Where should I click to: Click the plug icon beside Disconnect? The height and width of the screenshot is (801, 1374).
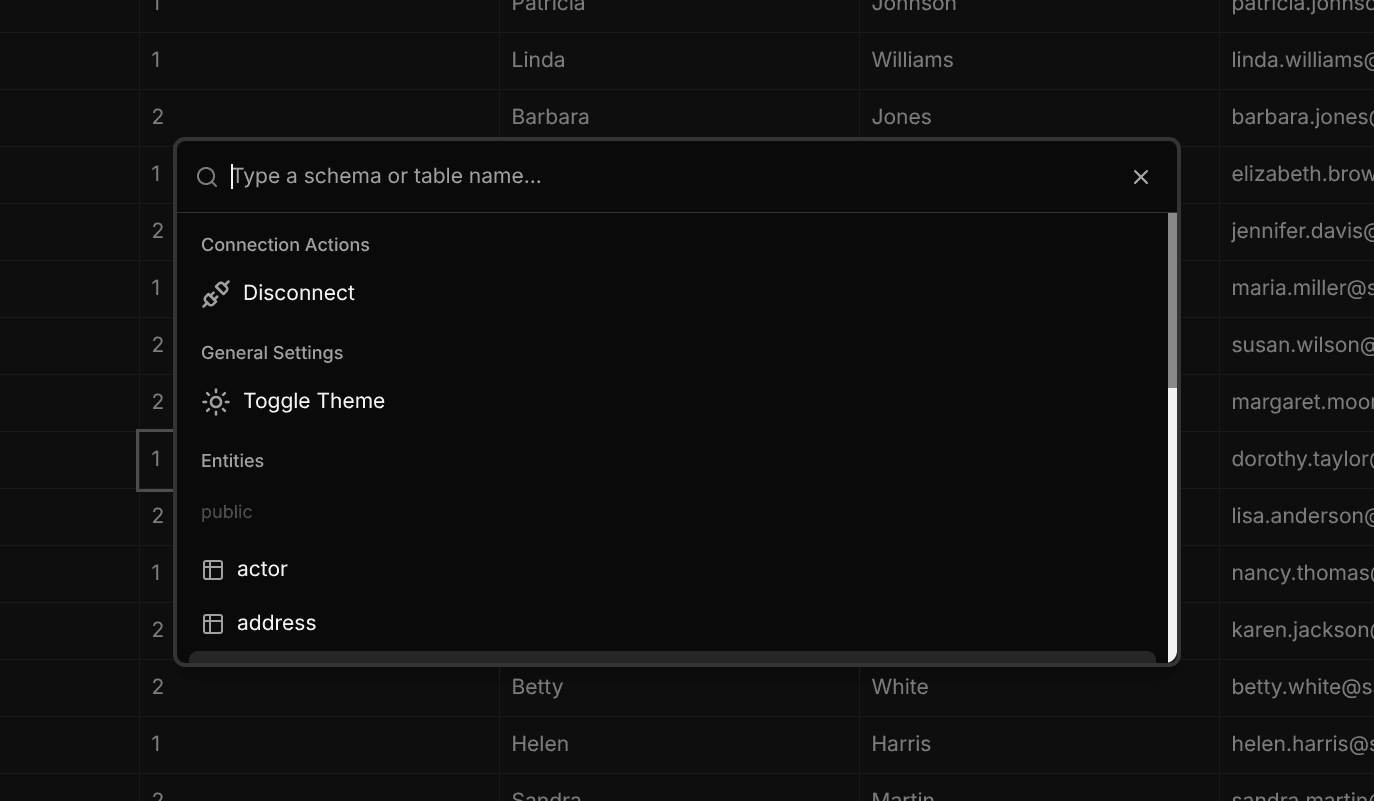point(216,293)
